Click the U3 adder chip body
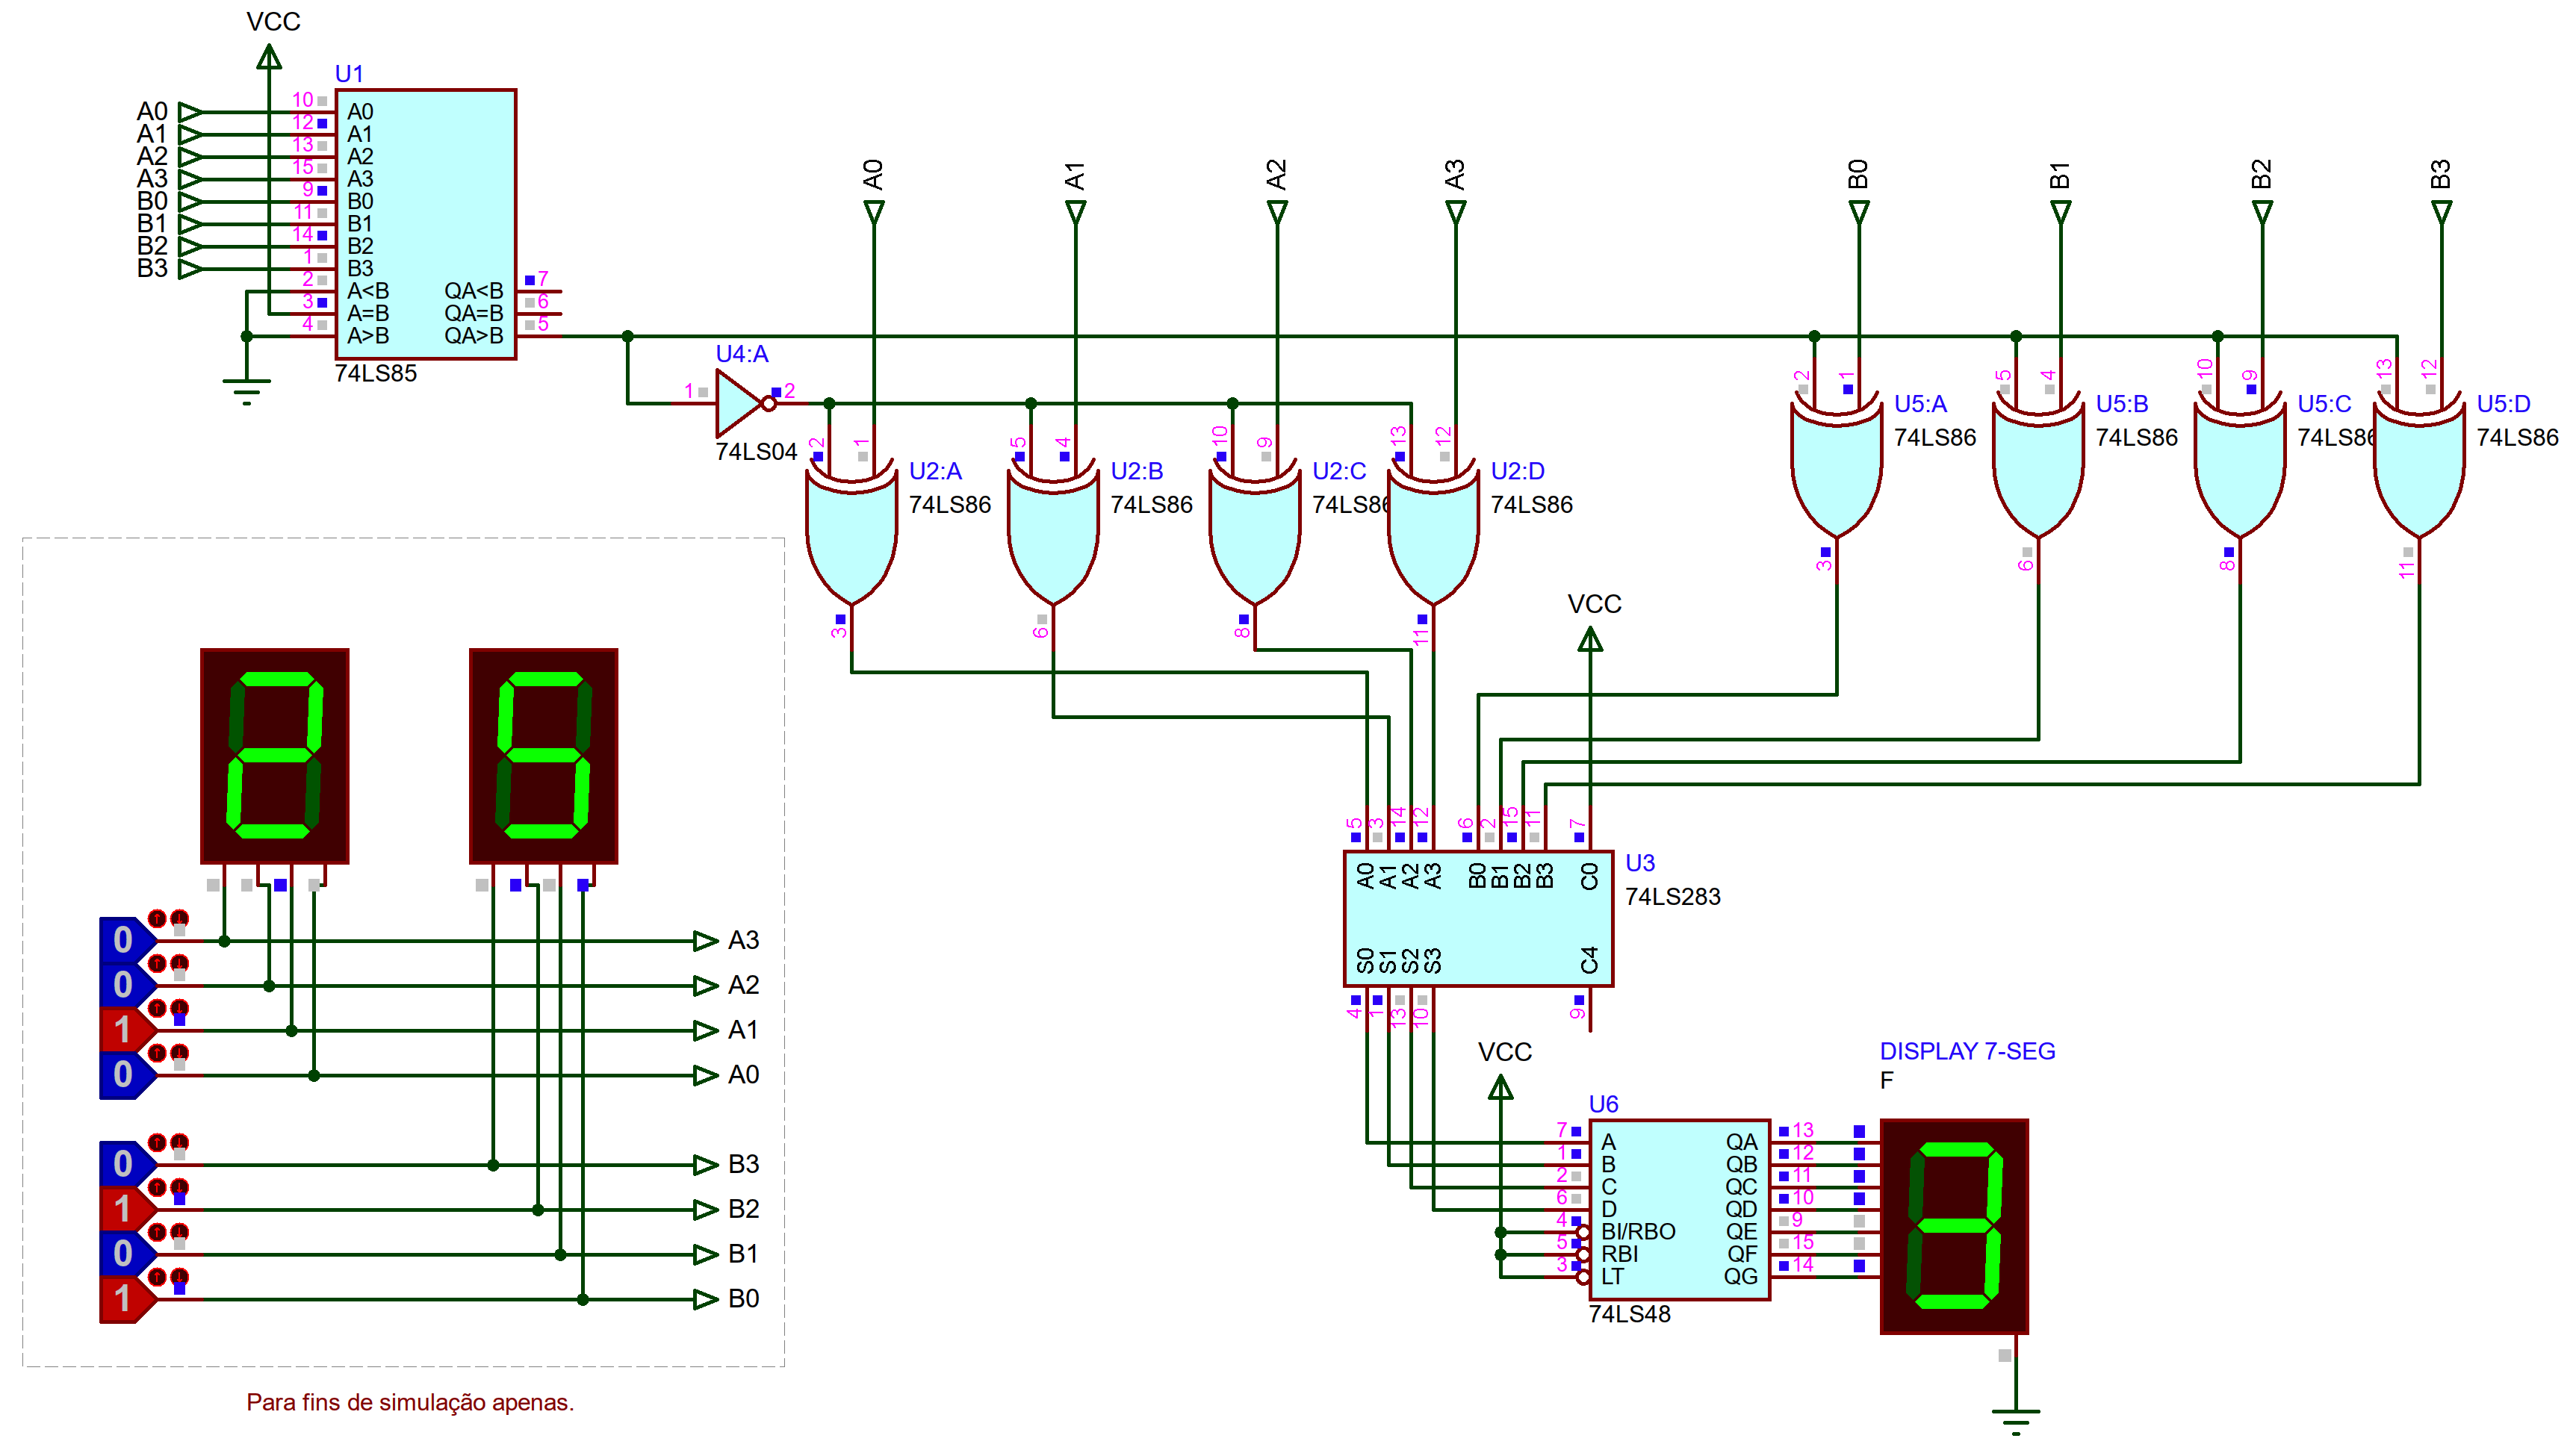The image size is (2576, 1456). click(x=1478, y=919)
